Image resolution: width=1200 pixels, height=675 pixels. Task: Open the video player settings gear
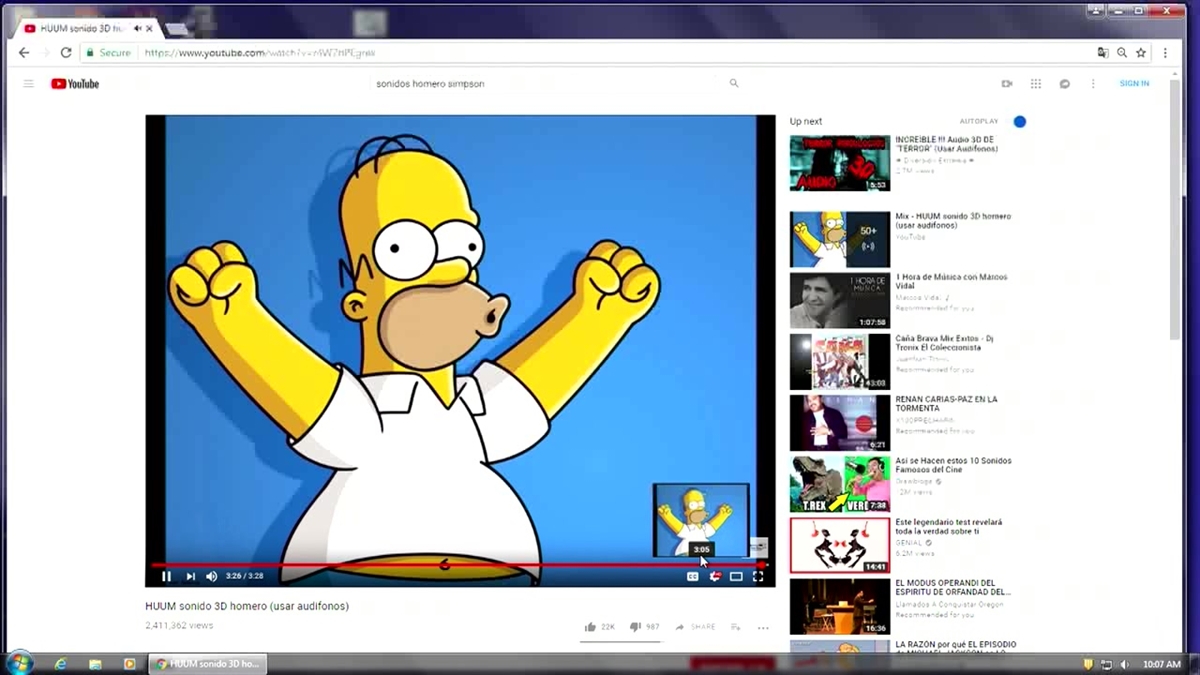pyautogui.click(x=715, y=576)
